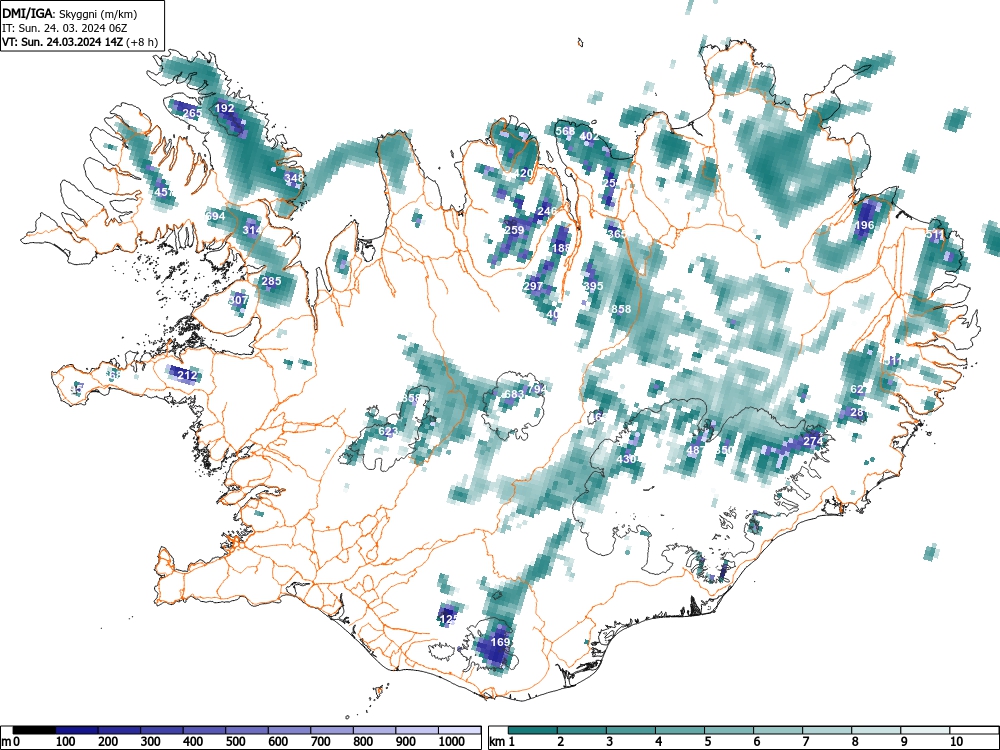The width and height of the screenshot is (1000, 750).
Task: Click the '192' visibility value on the map
Action: click(224, 108)
